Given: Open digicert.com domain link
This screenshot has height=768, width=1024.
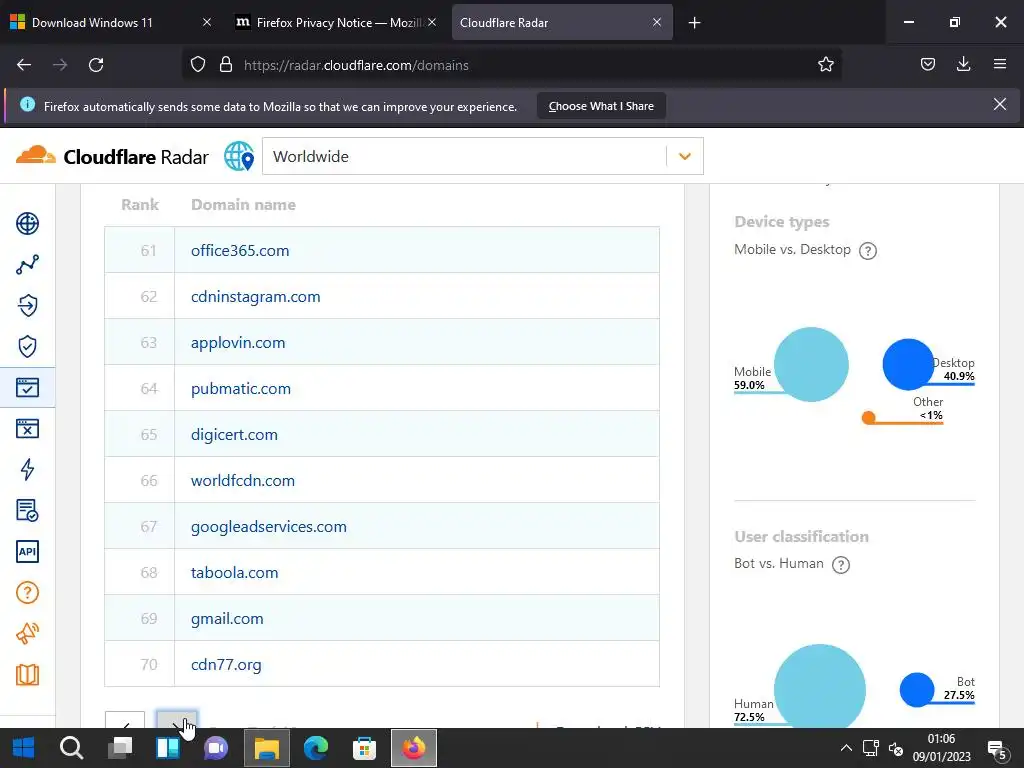Looking at the screenshot, I should click(x=234, y=435).
